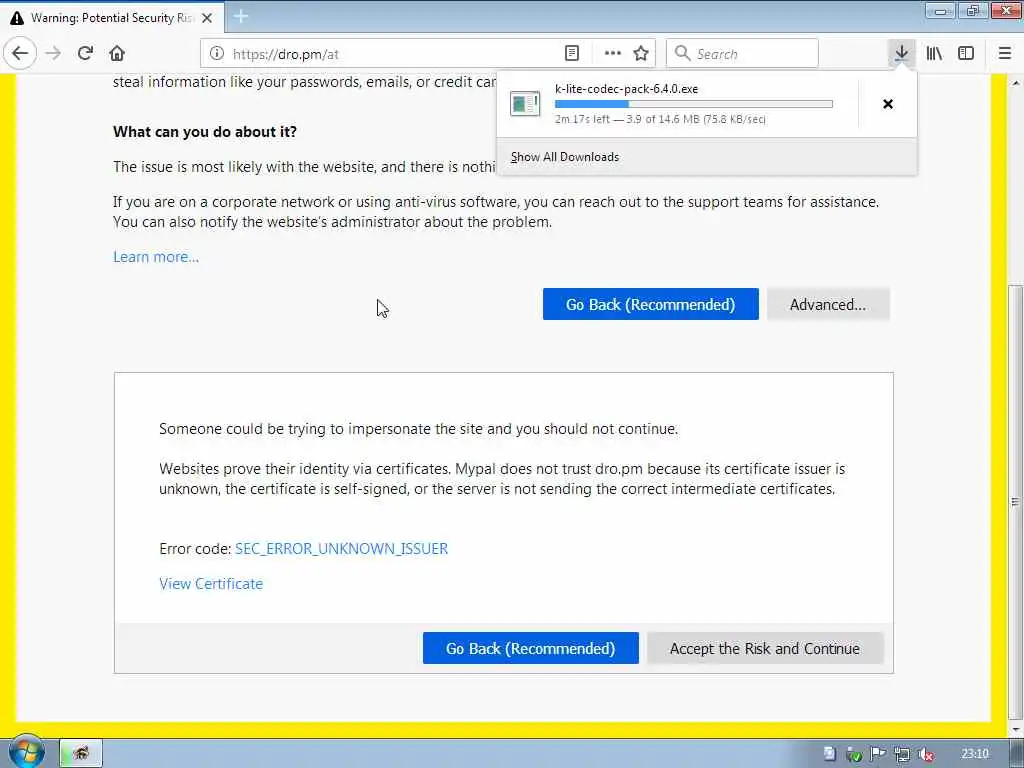Close the Warning: Potential Security Risk tab
This screenshot has height=768, width=1024.
pos(207,18)
